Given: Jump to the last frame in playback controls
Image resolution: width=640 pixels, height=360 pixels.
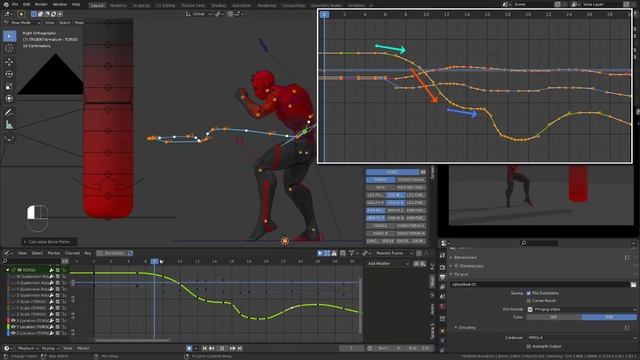Looking at the screenshot, I should (x=240, y=348).
